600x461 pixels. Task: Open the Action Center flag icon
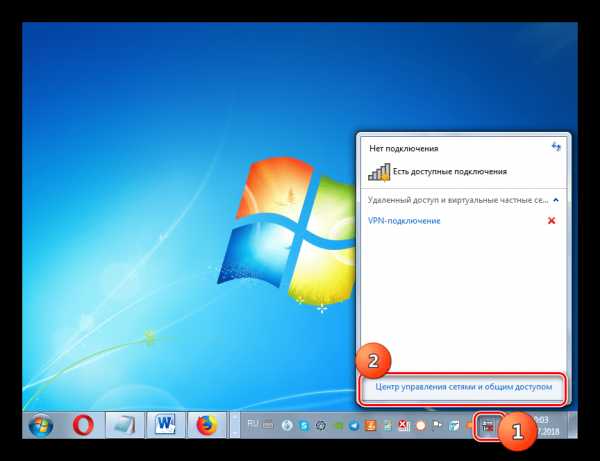pyautogui.click(x=437, y=425)
